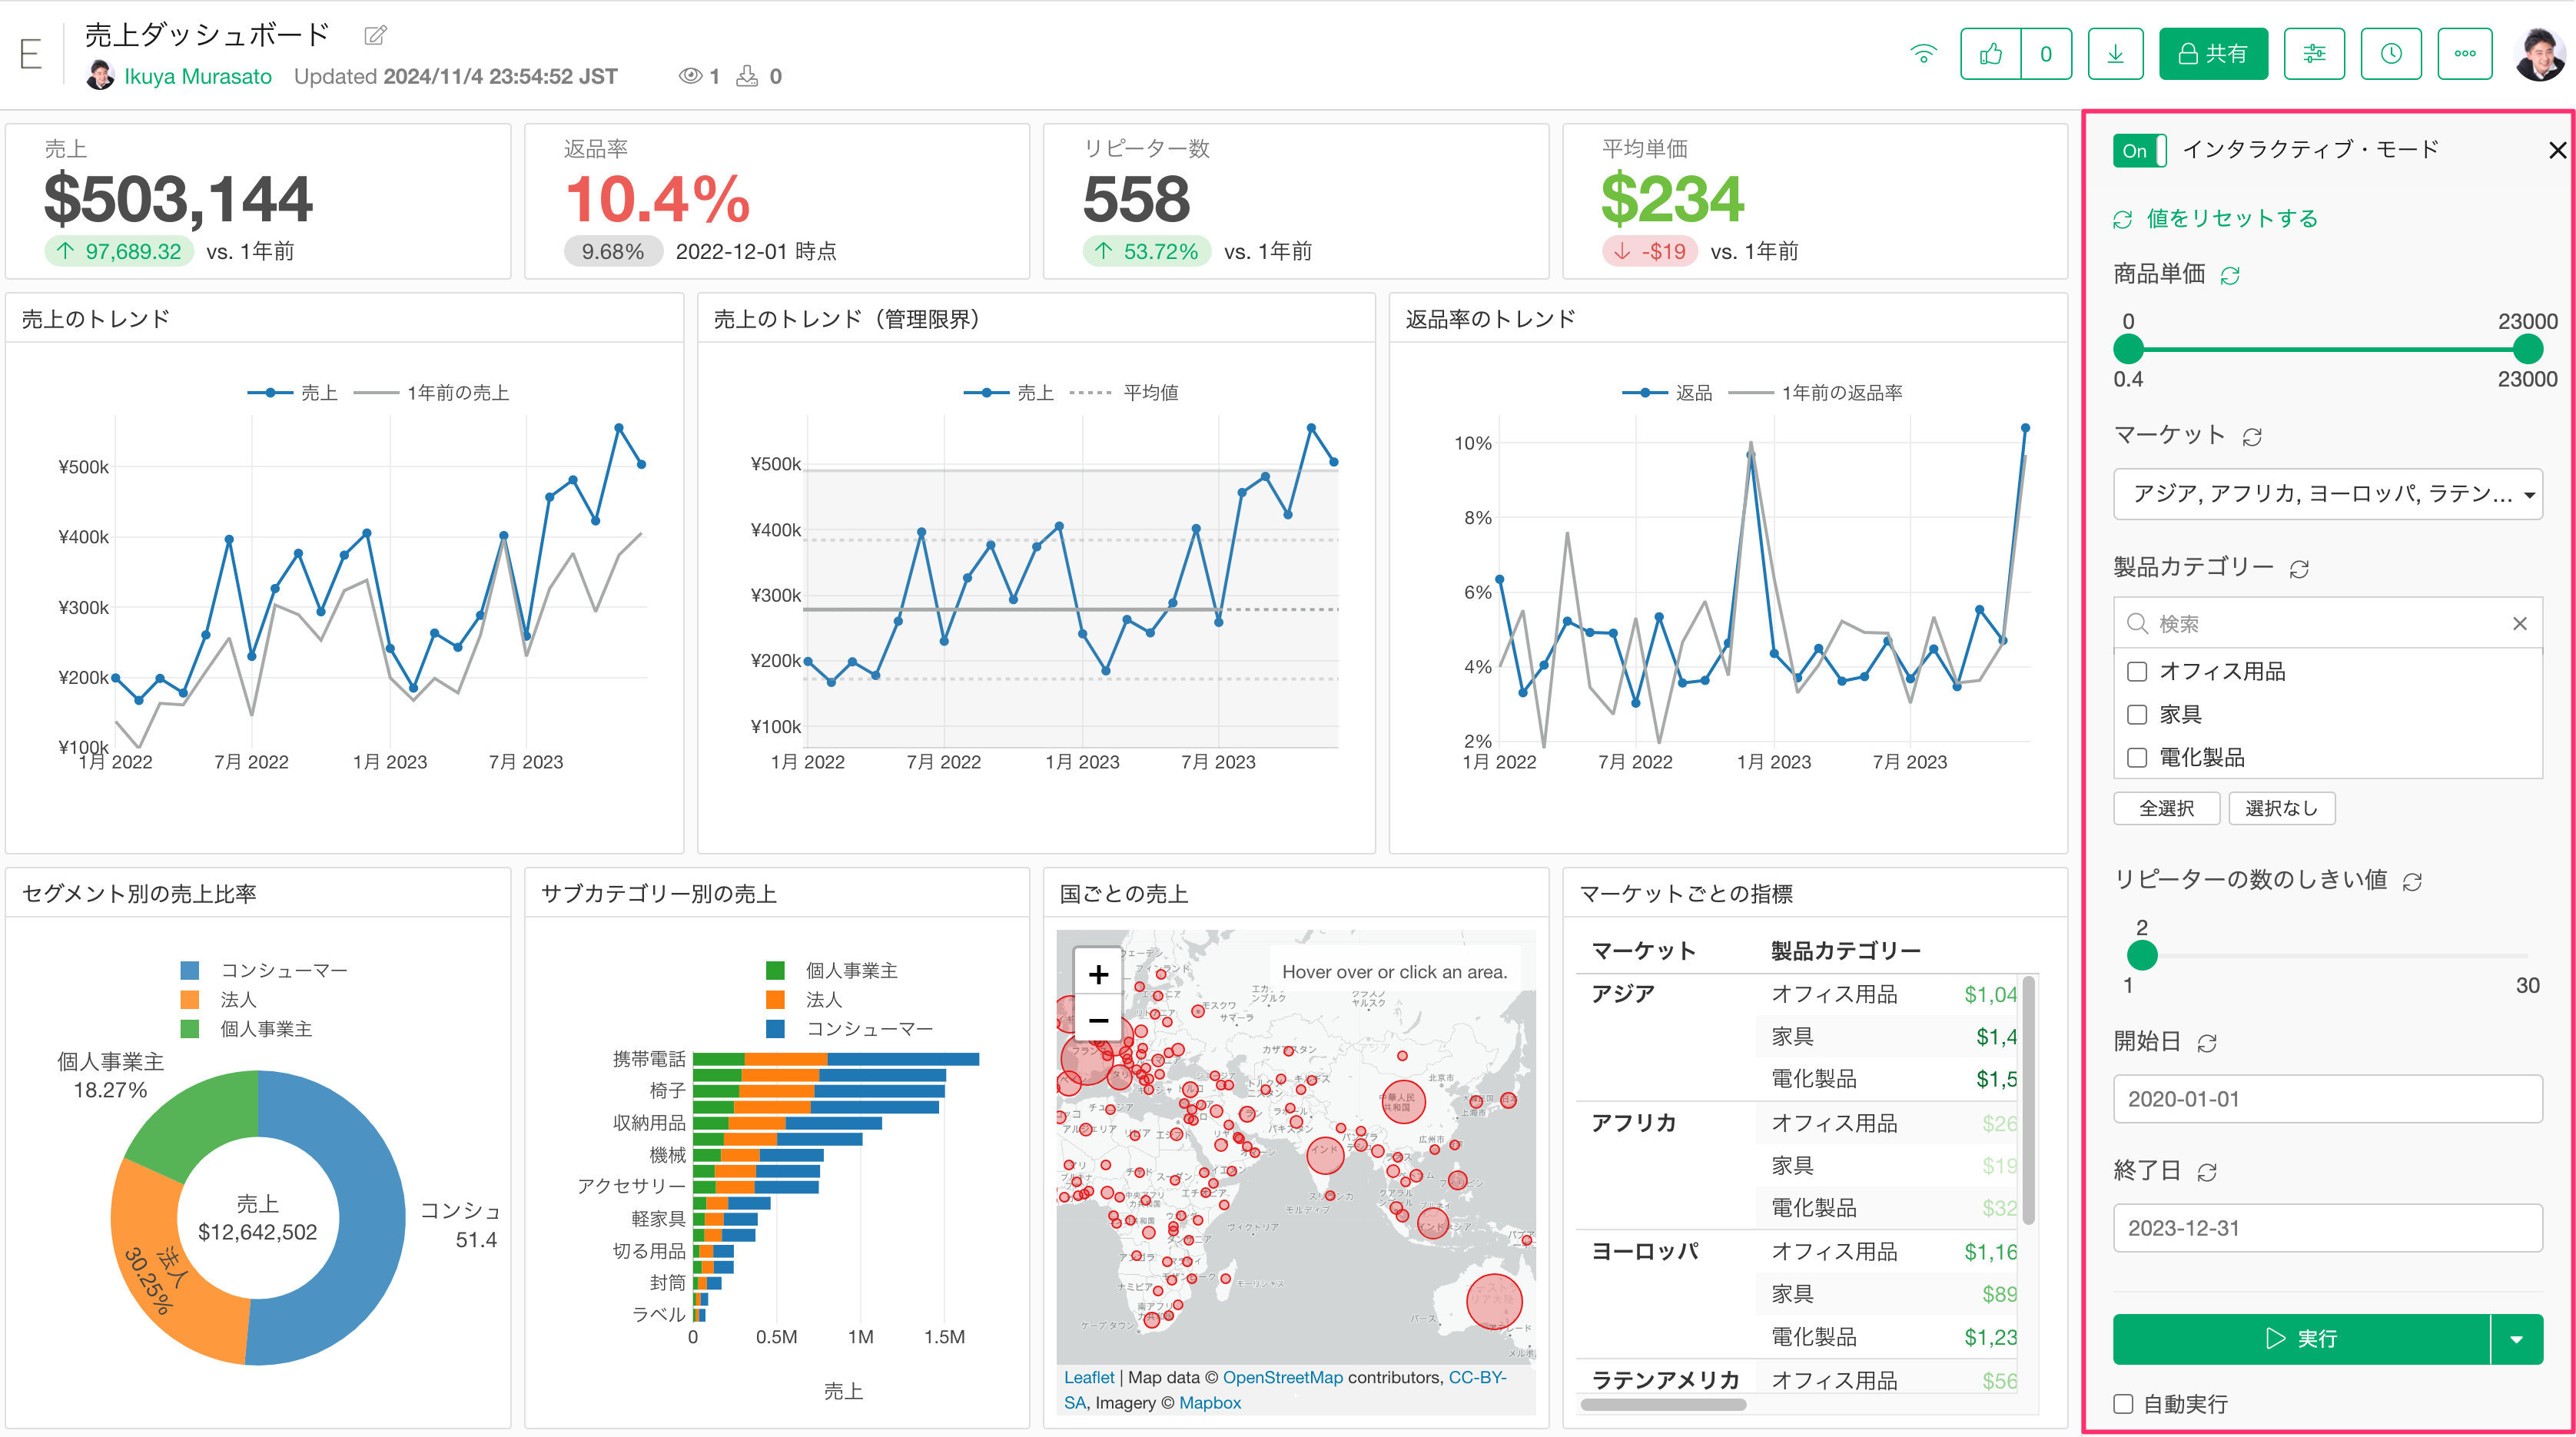2576x1437 pixels.
Task: Open the three-dots more options menu
Action: [2465, 54]
